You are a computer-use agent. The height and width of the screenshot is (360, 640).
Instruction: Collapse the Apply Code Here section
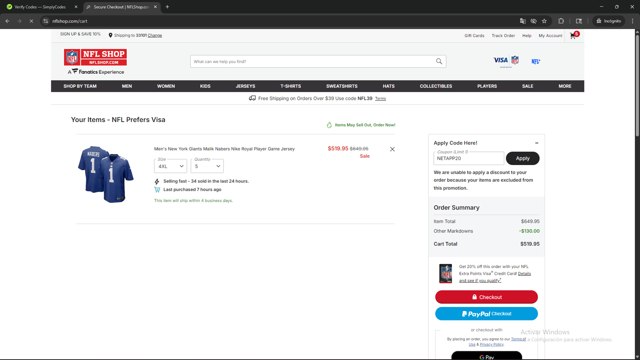point(537,143)
